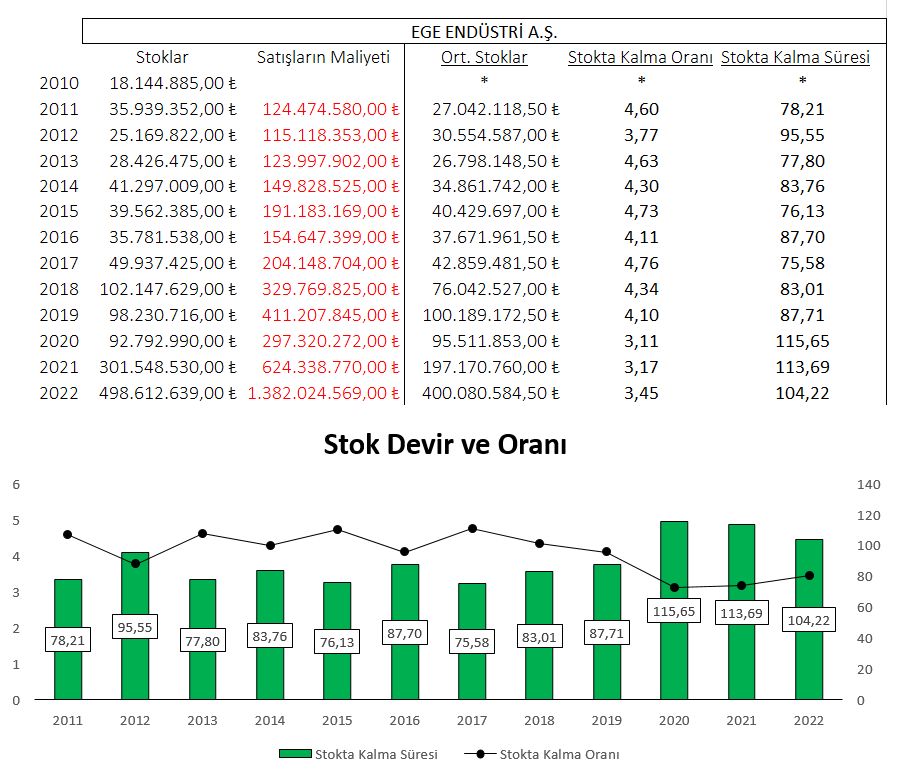
Task: Click the EGE ENDÜSTRİ A.Ş. title cell
Action: [484, 32]
